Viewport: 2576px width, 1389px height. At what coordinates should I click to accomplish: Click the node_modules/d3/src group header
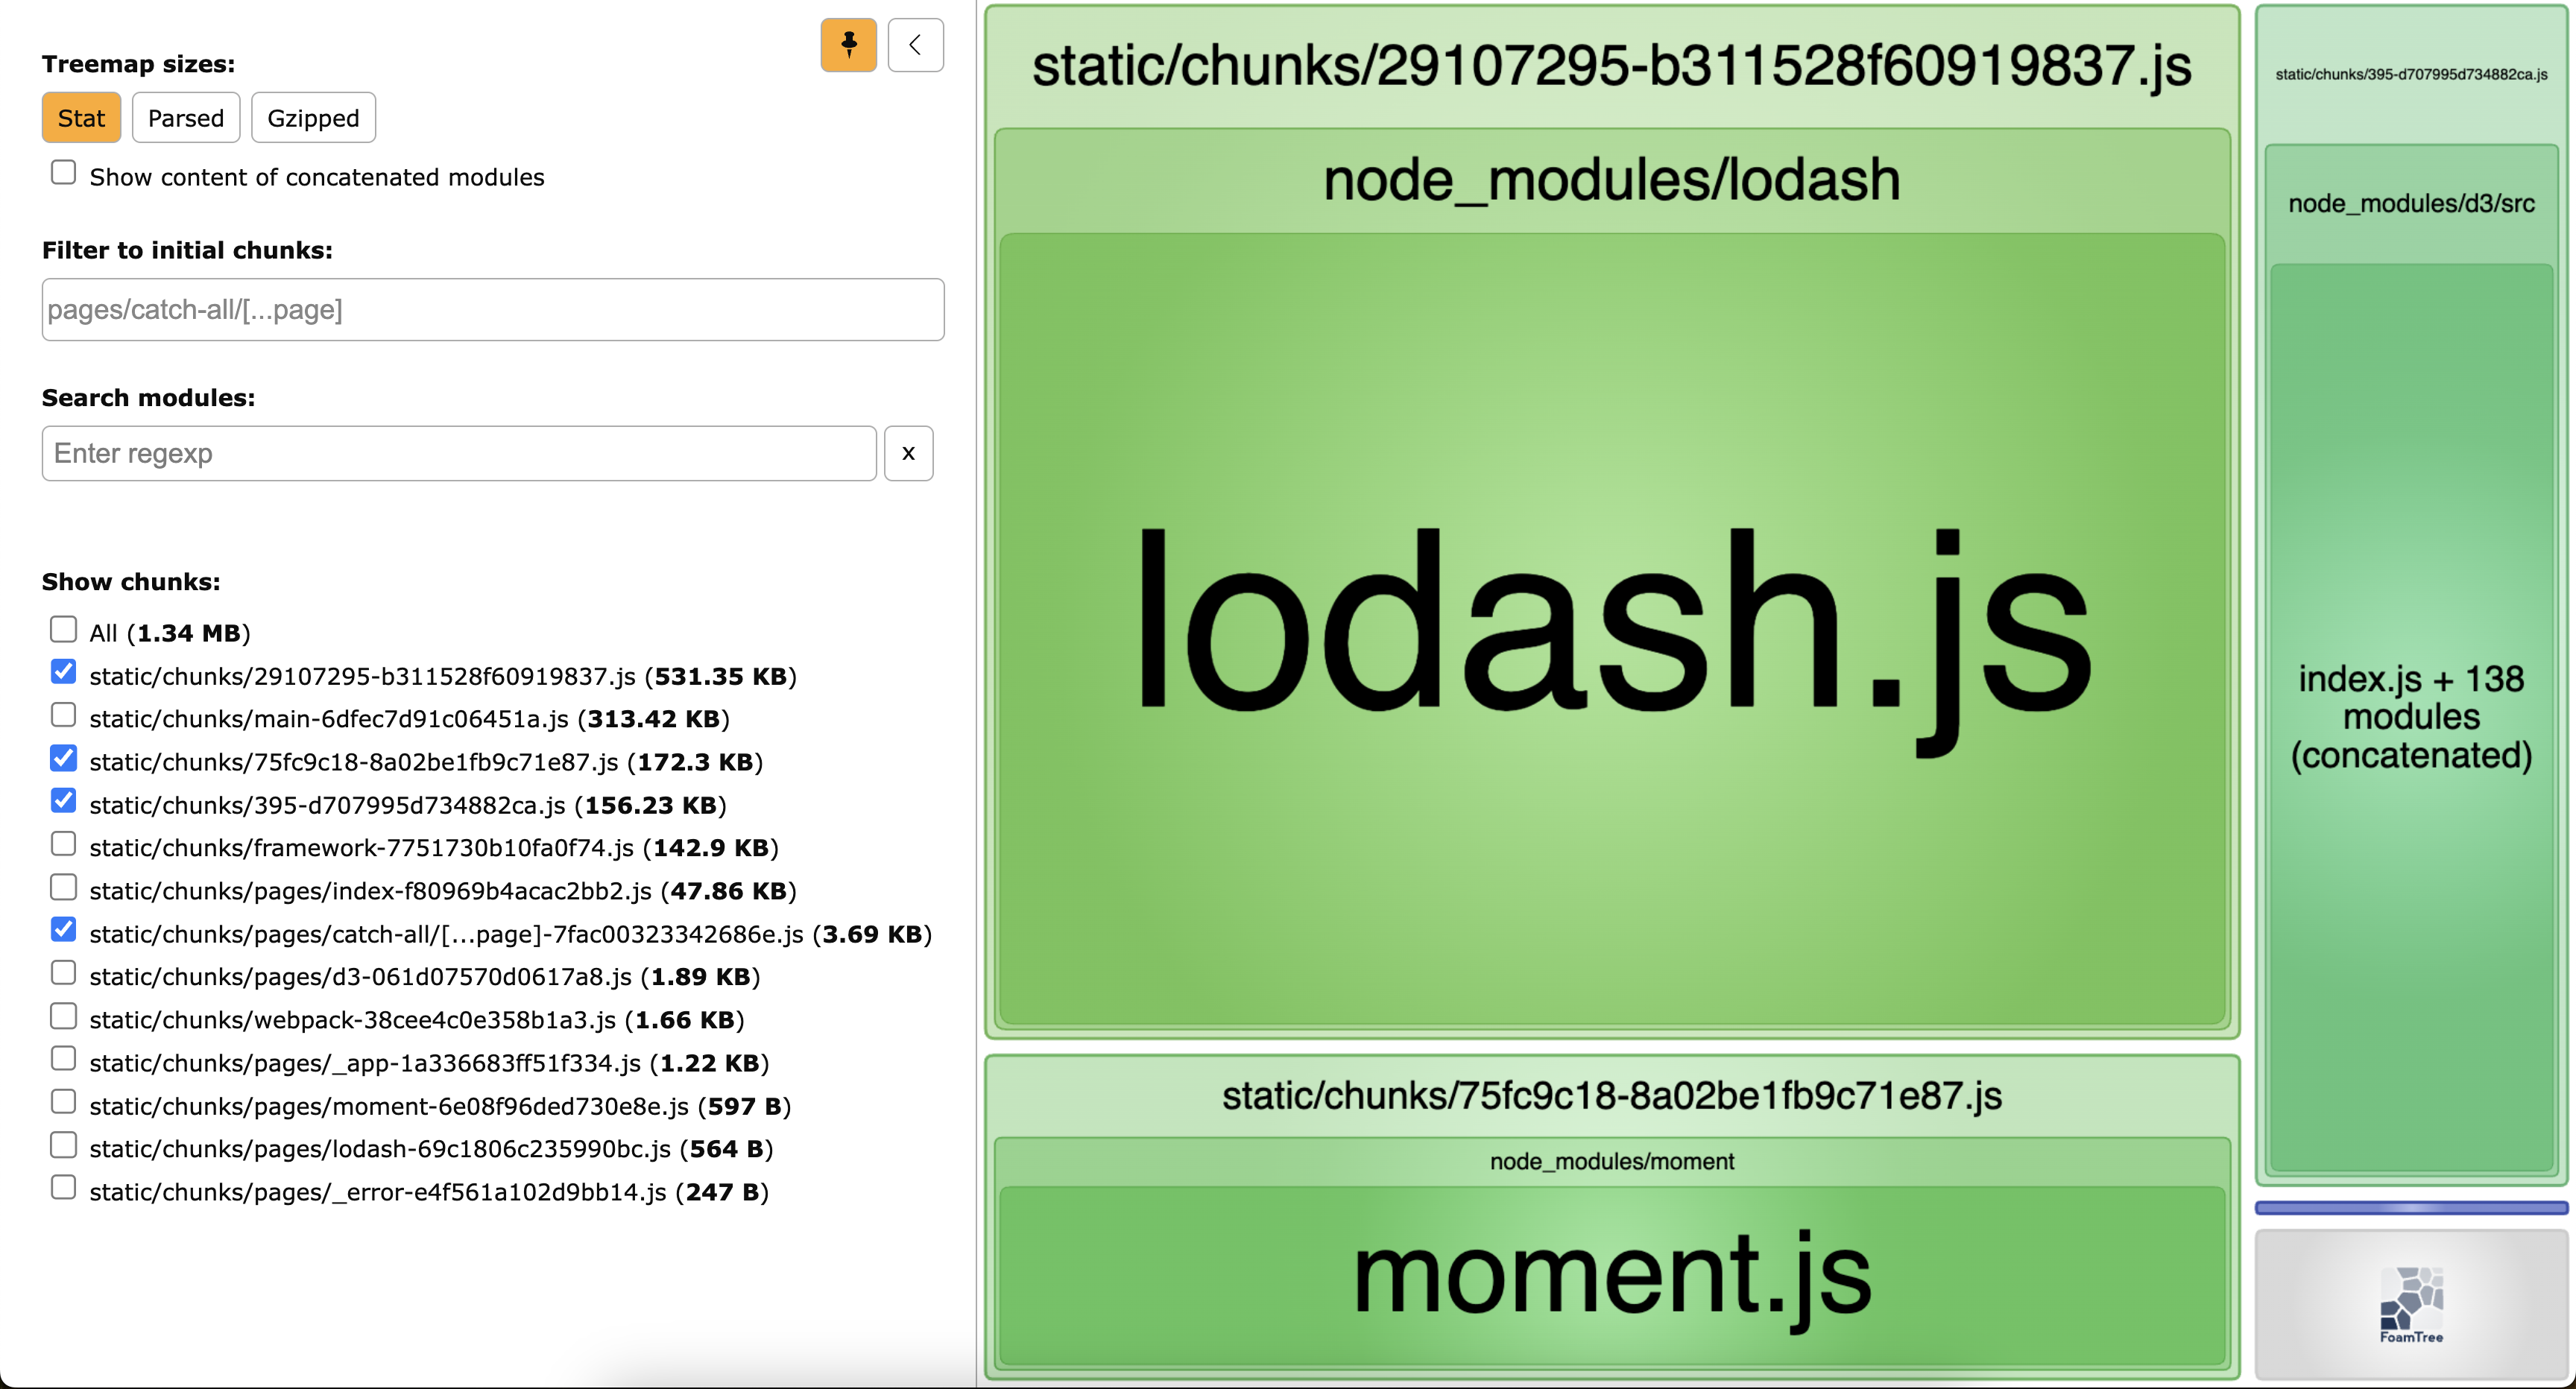(x=2411, y=204)
